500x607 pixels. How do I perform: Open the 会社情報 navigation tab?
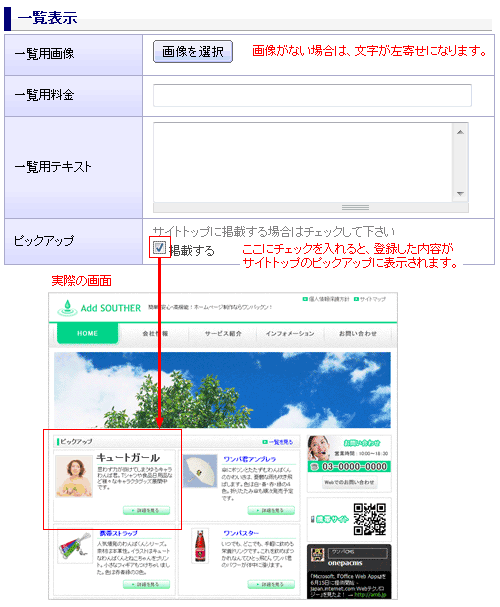(155, 334)
